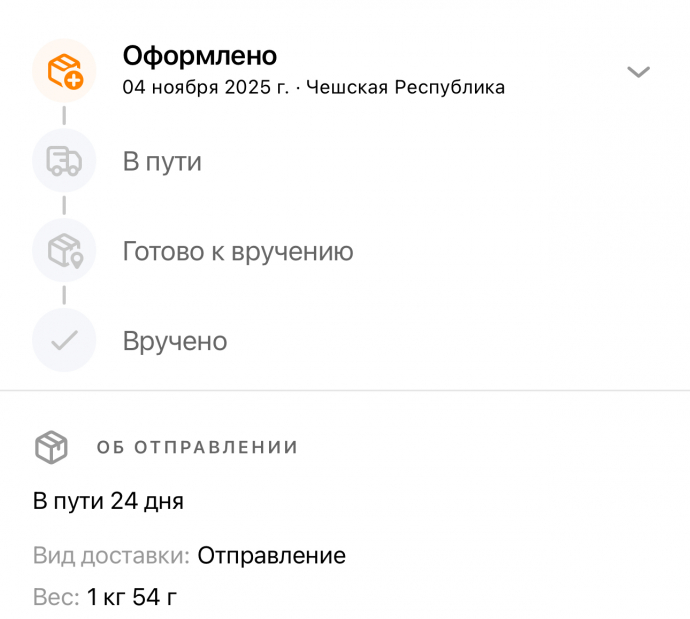
Task: Click the В пути 24 дня text
Action: [108, 501]
